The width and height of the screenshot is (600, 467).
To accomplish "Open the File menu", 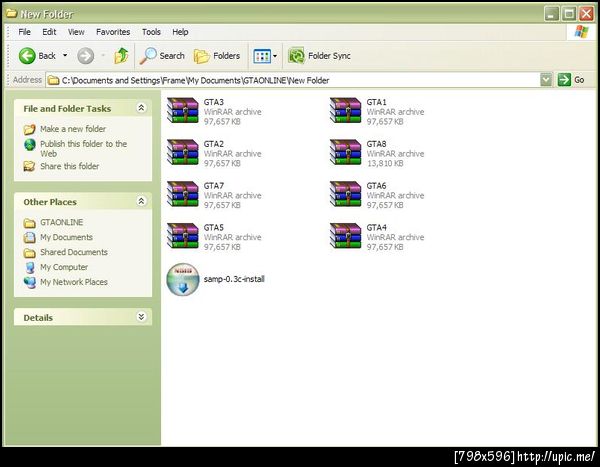I will pyautogui.click(x=24, y=32).
